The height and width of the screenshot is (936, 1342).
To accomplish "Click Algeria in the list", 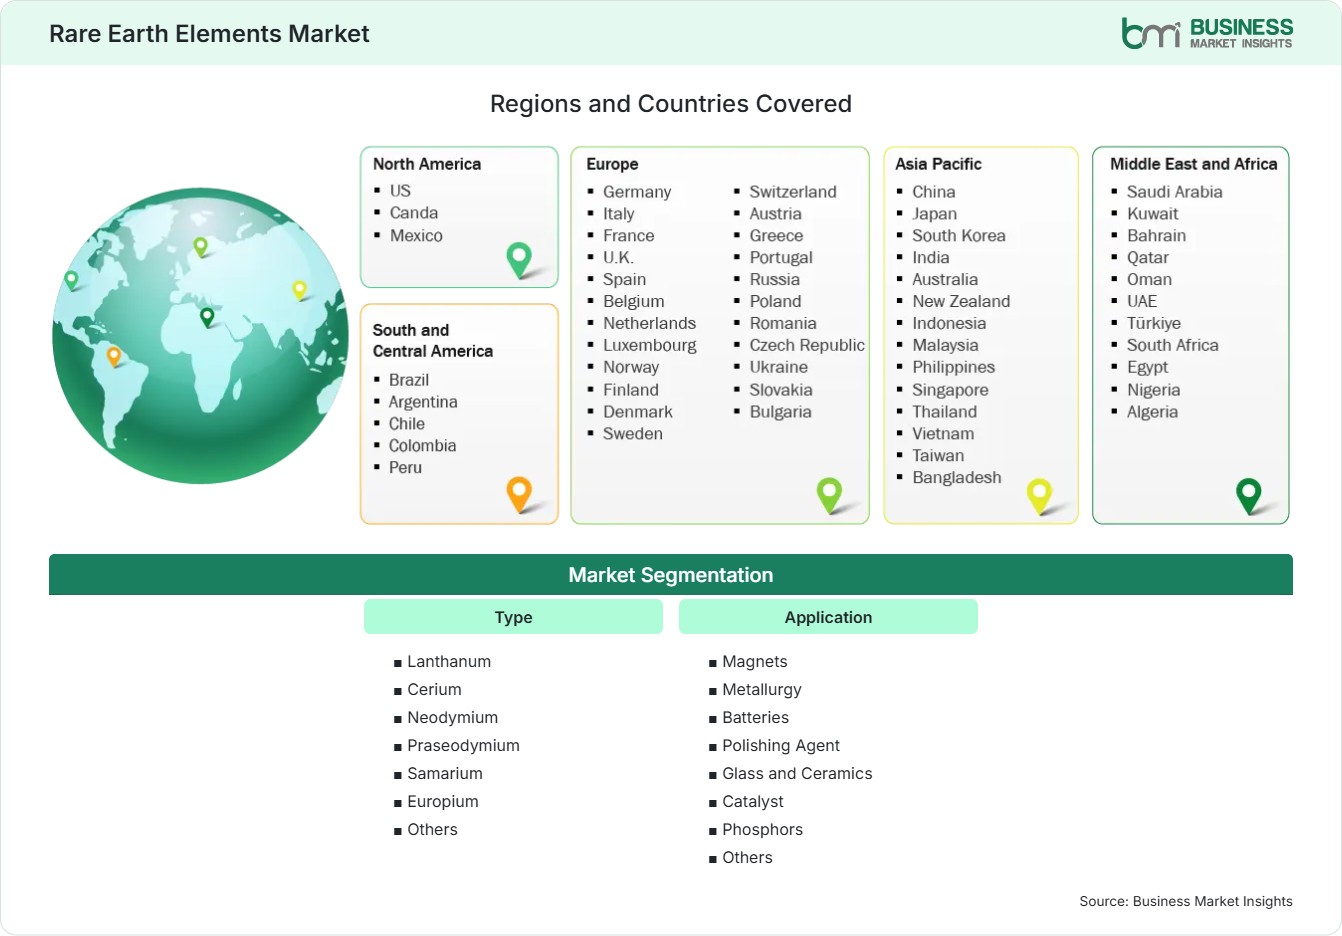I will click(1152, 412).
